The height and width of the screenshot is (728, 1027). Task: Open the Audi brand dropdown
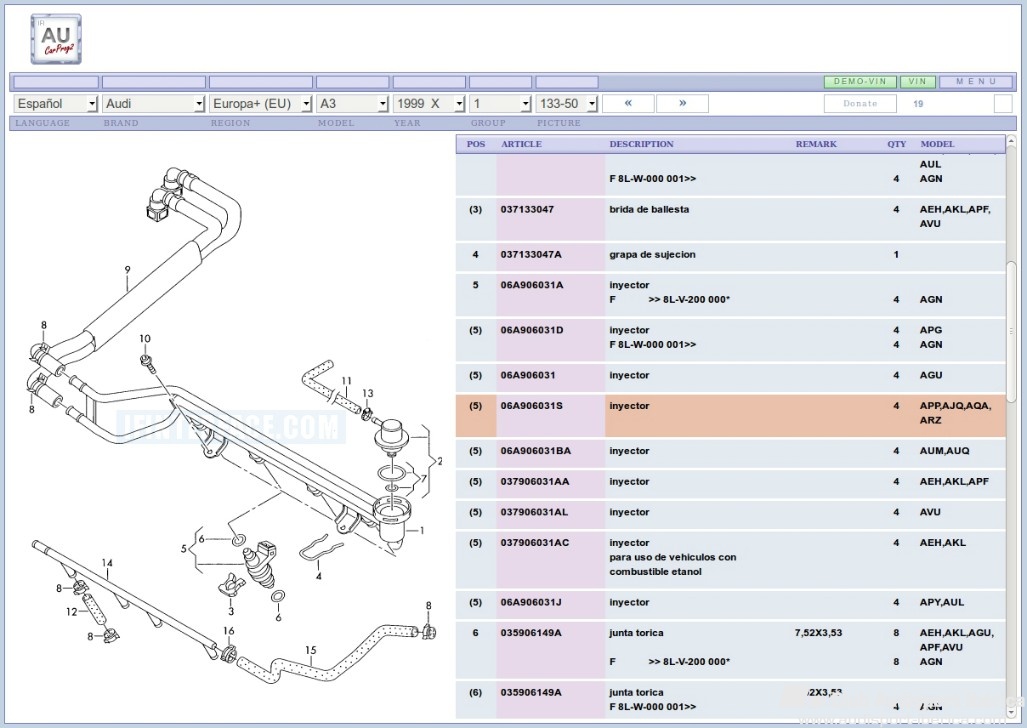pos(154,104)
